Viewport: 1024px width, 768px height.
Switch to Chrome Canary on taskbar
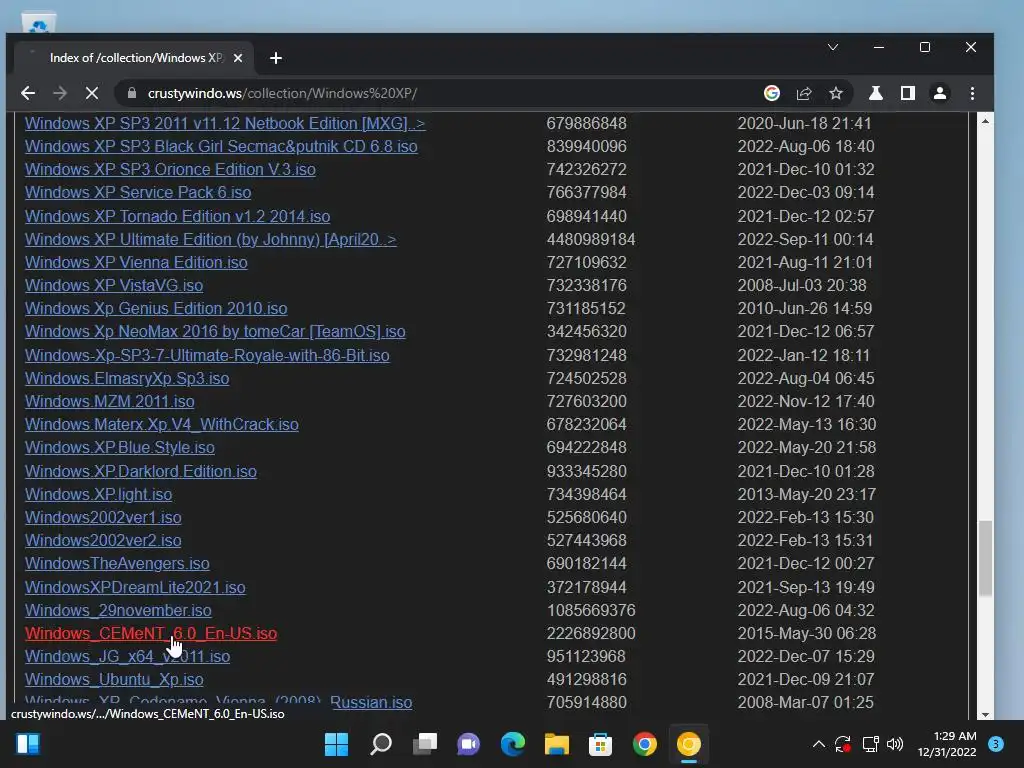(x=688, y=744)
